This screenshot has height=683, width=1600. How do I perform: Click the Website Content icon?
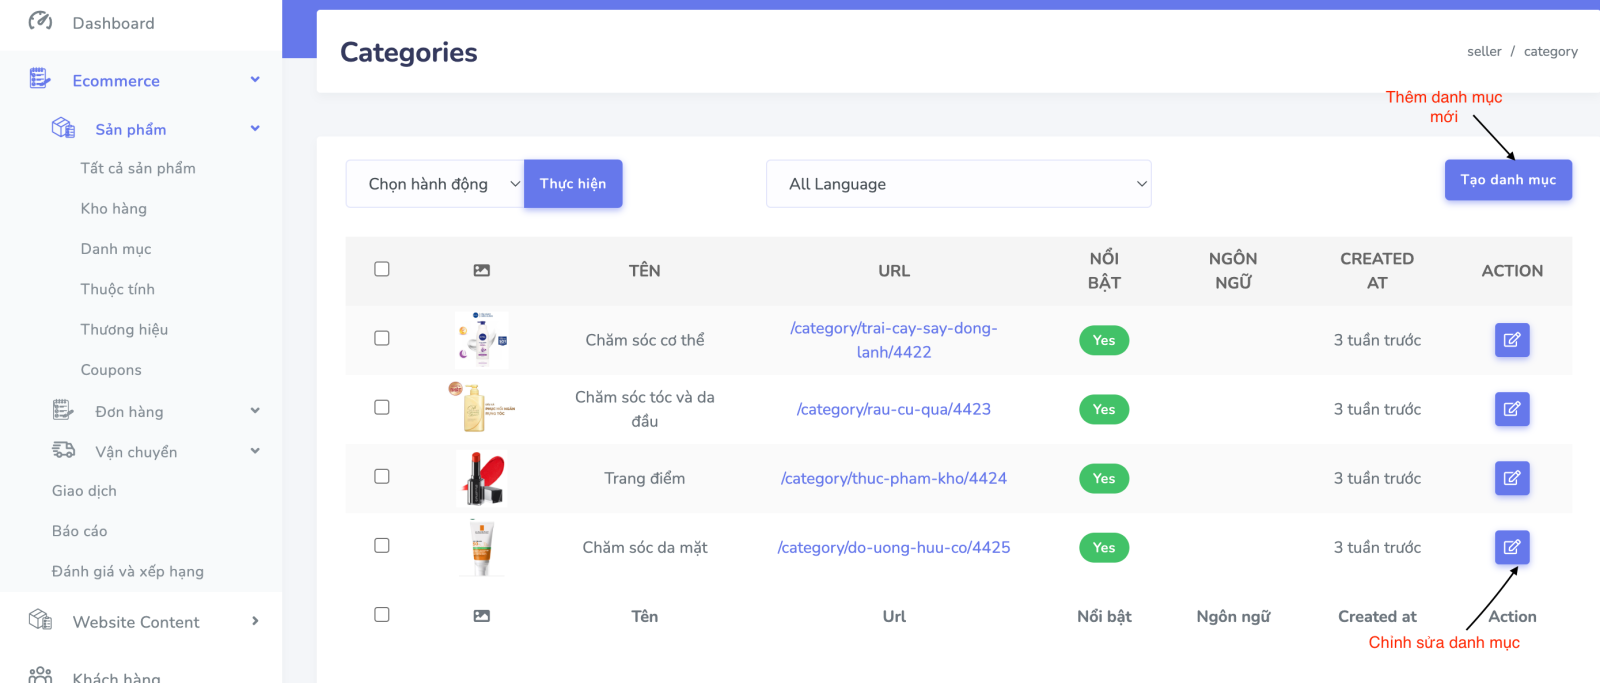40,620
